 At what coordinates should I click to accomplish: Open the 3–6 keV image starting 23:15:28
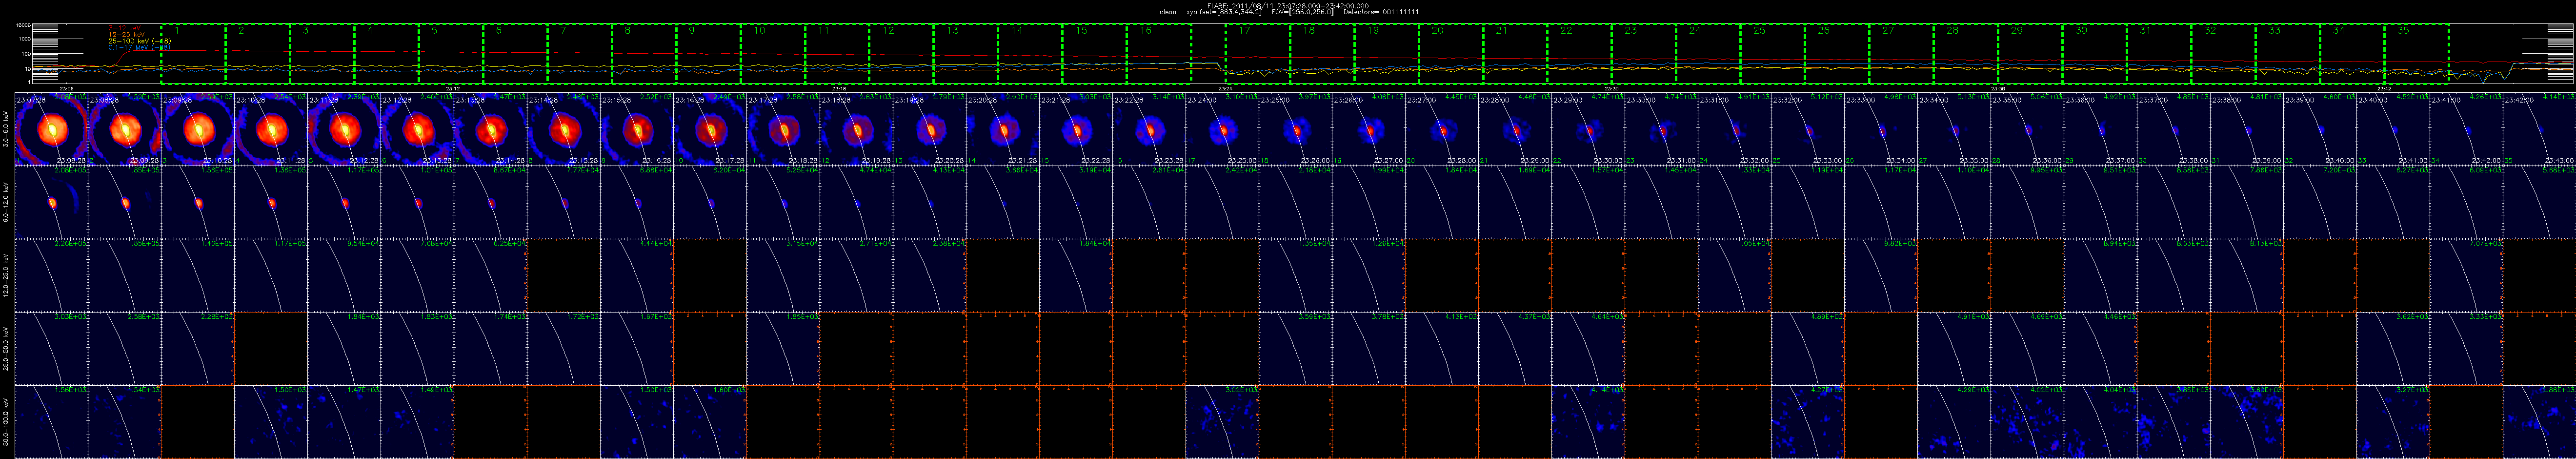coord(636,129)
